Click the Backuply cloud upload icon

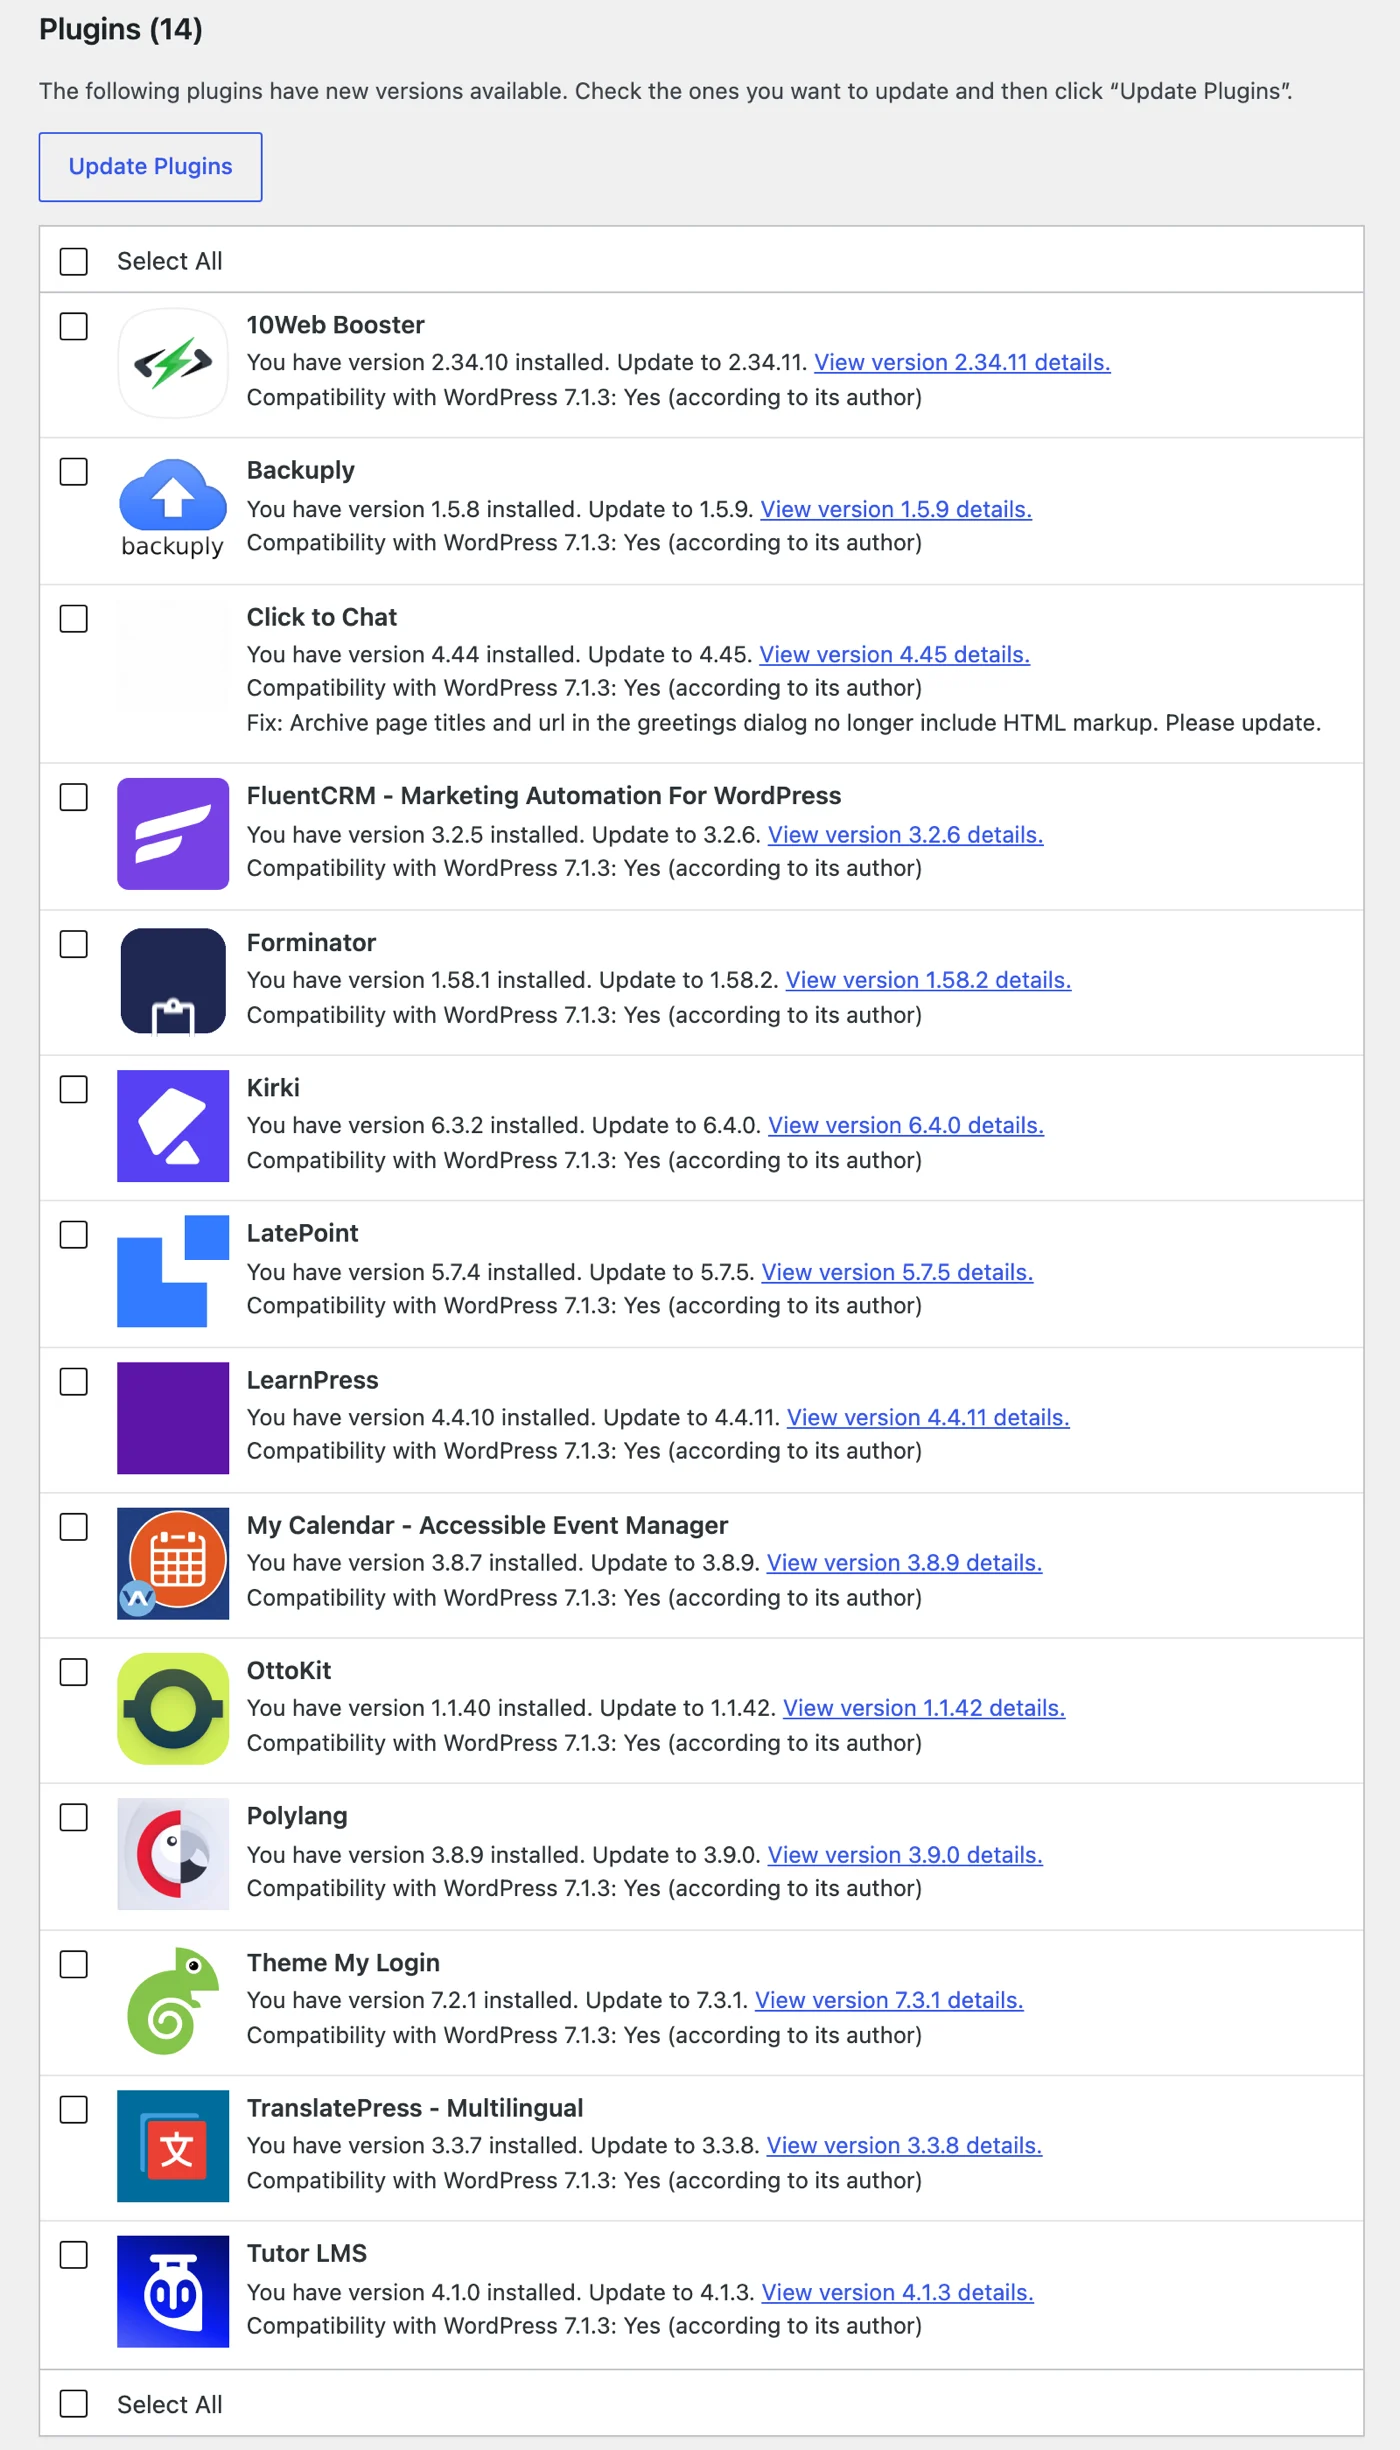click(173, 508)
